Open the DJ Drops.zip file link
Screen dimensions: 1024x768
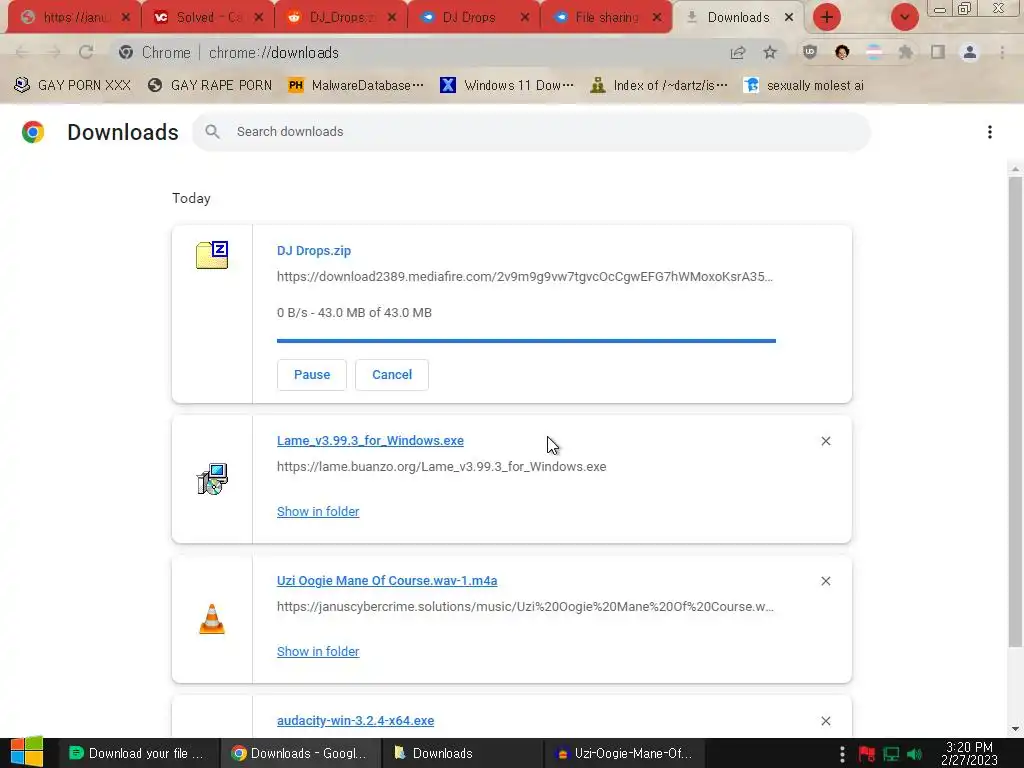point(313,251)
